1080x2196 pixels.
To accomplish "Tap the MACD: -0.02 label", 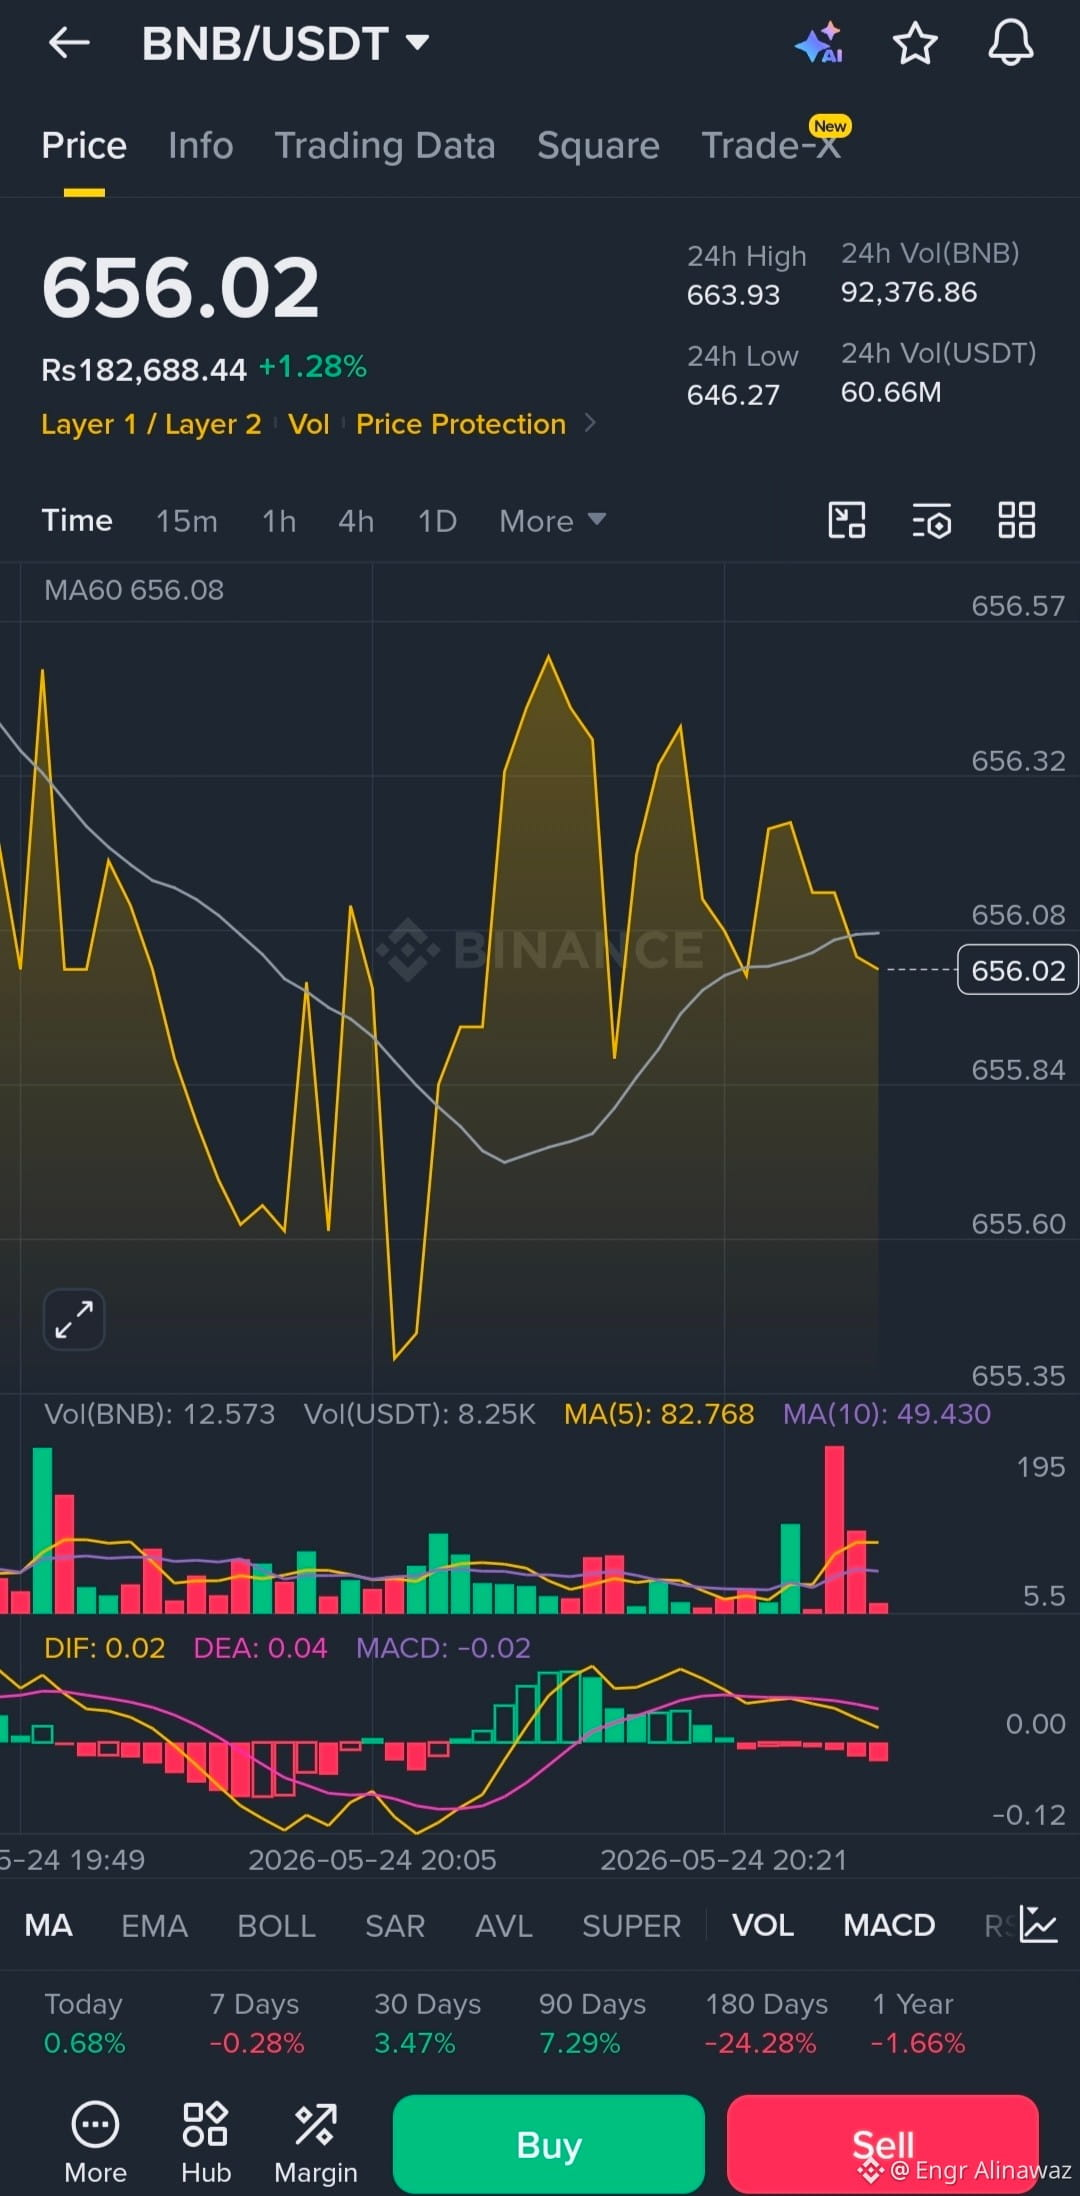I will click(443, 1648).
